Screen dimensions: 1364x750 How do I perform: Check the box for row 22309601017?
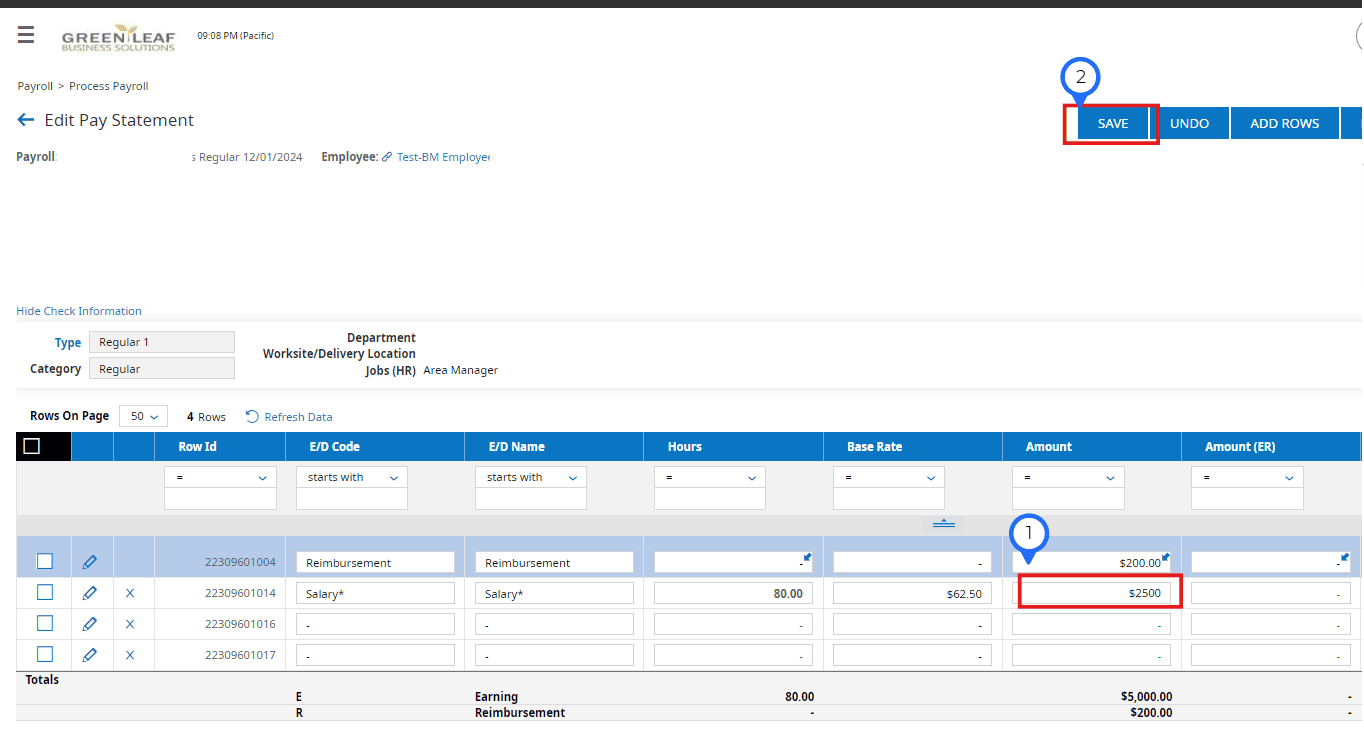(x=45, y=654)
